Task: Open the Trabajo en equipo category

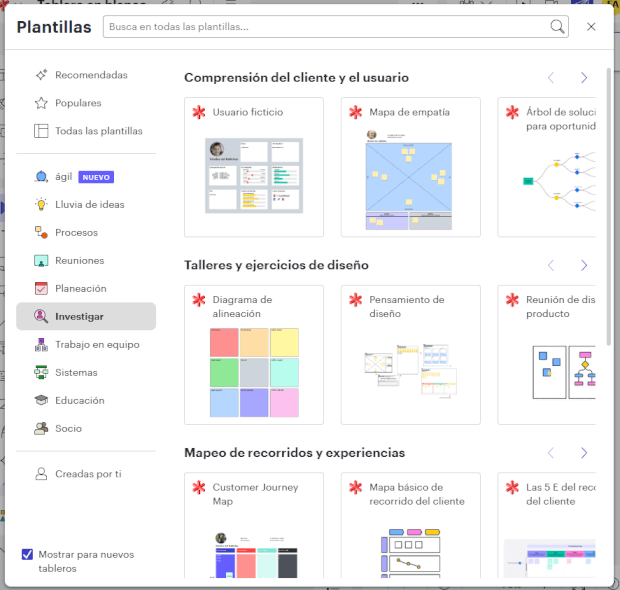Action: point(86,344)
